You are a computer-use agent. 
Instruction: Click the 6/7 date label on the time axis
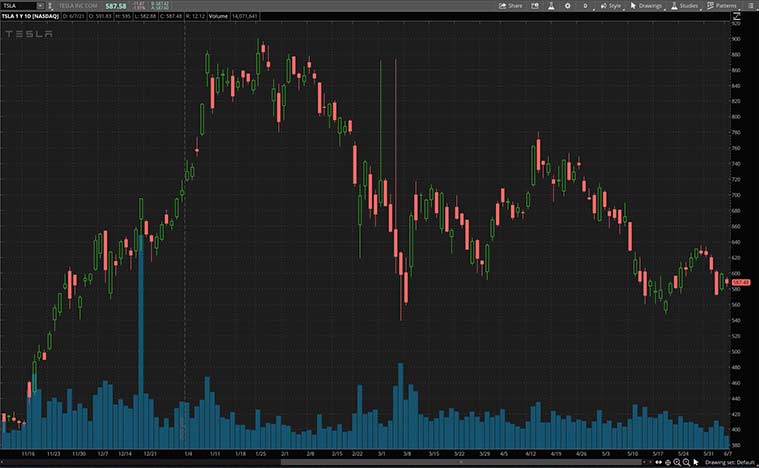click(x=727, y=453)
